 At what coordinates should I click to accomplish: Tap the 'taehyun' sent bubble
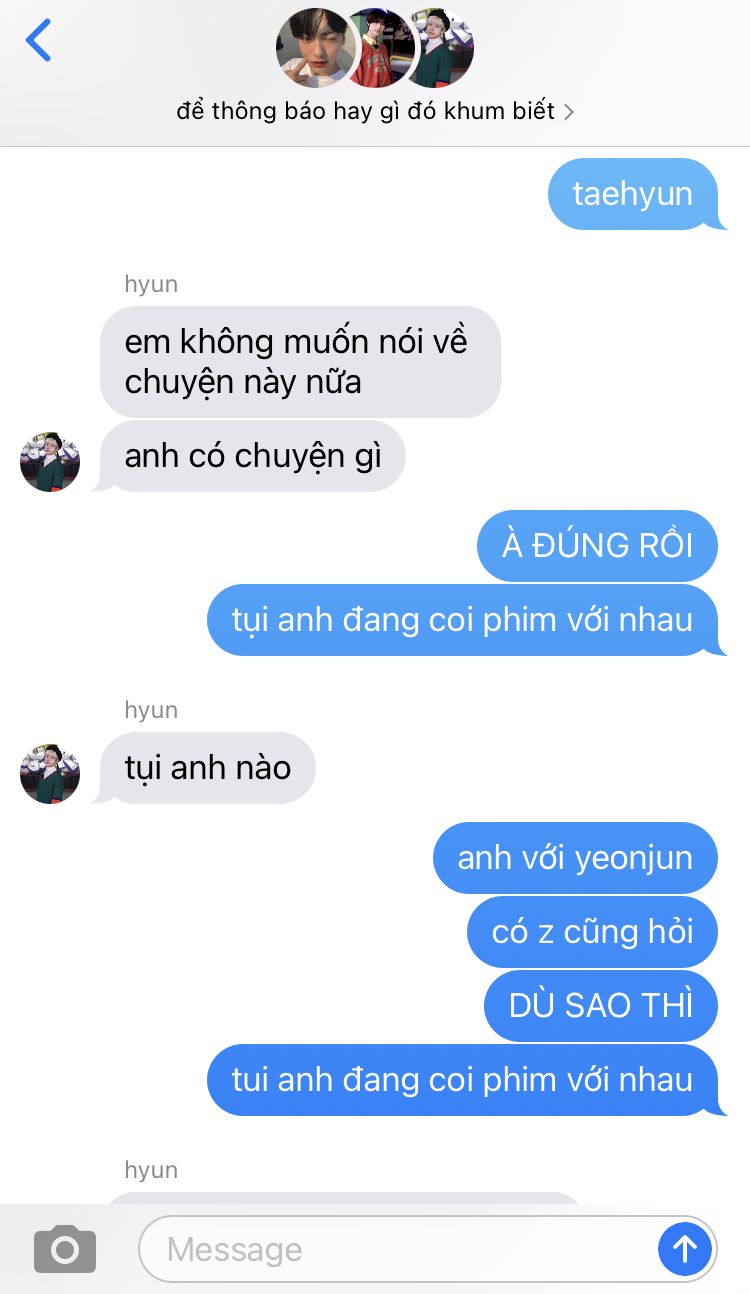point(633,194)
